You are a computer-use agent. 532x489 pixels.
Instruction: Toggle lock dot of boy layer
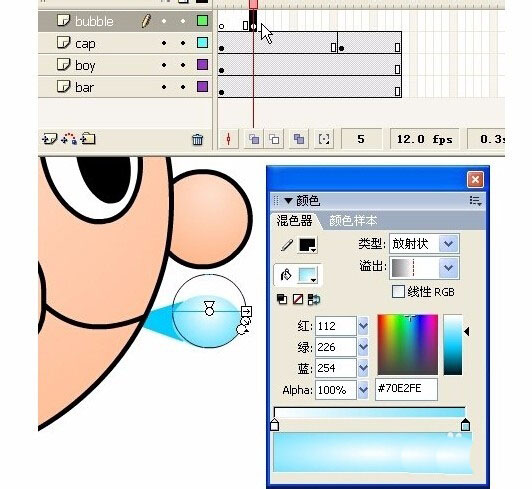[x=183, y=65]
